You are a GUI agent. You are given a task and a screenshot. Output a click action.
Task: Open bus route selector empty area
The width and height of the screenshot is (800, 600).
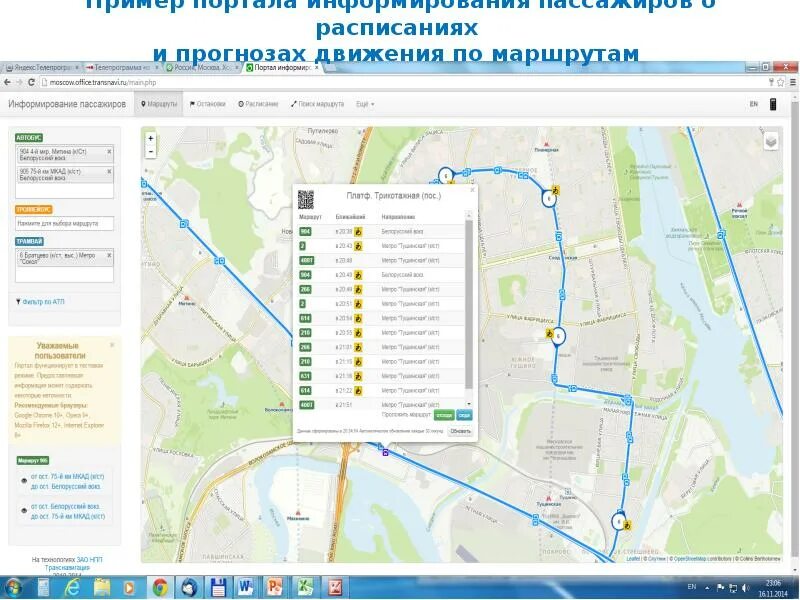pos(64,191)
